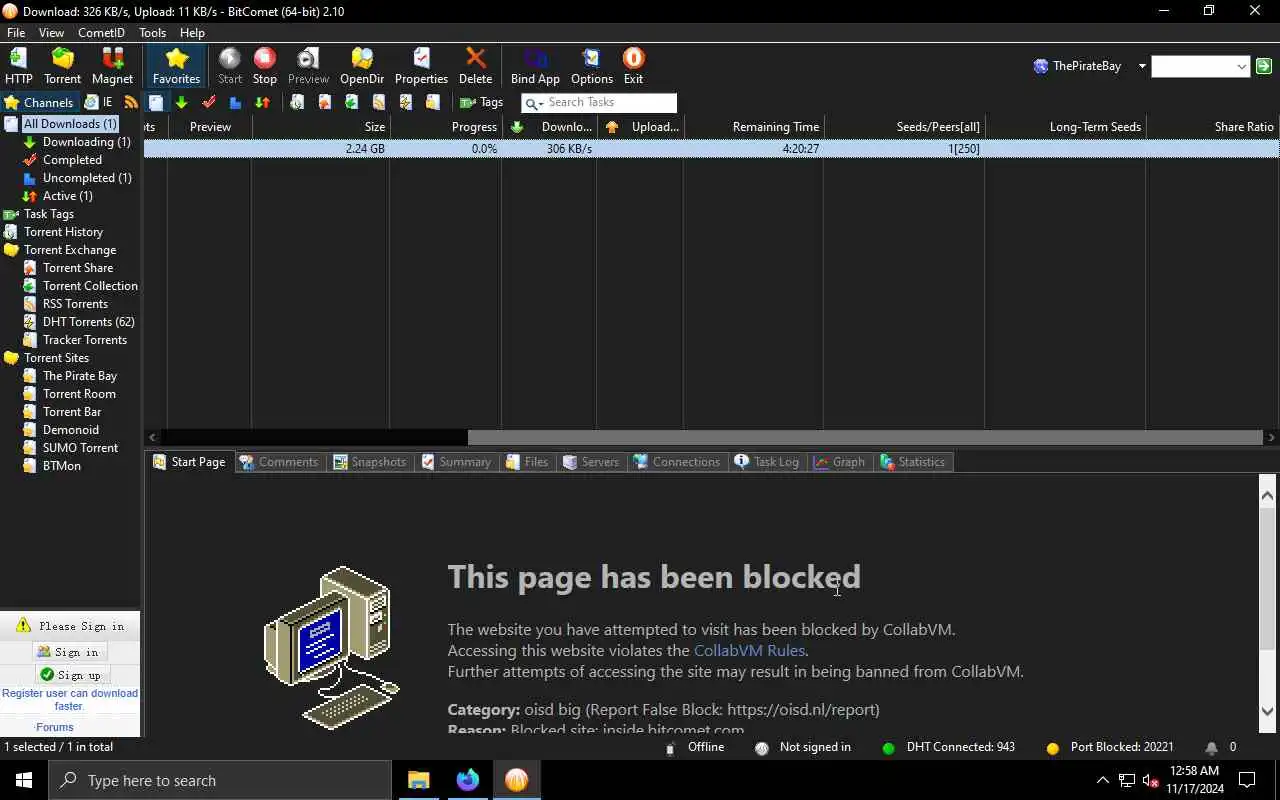This screenshot has width=1280, height=800.
Task: Open The Pirate Bay under Torrent Sites
Action: (79, 376)
